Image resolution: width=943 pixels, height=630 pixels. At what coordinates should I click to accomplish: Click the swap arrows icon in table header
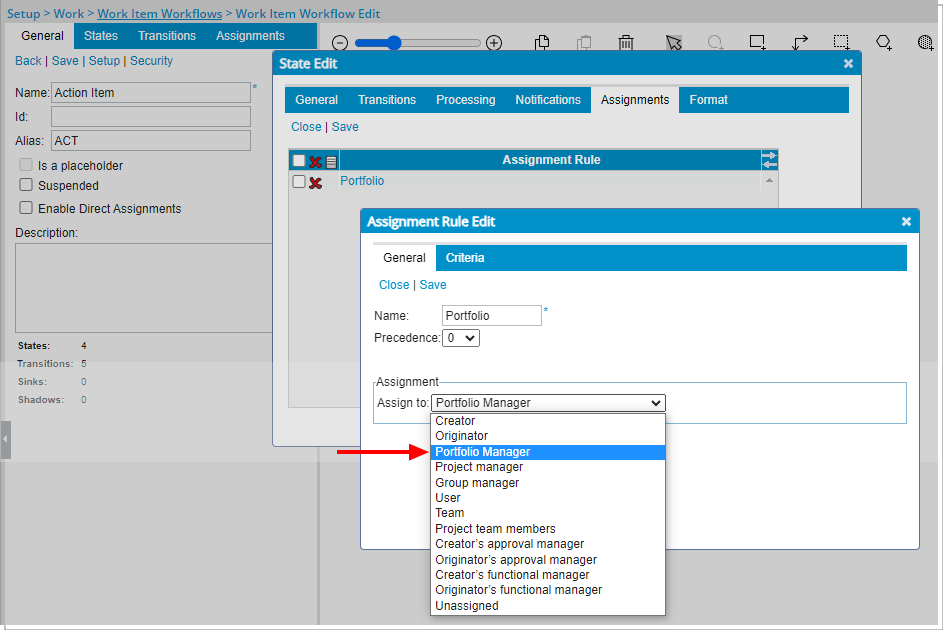pos(769,160)
